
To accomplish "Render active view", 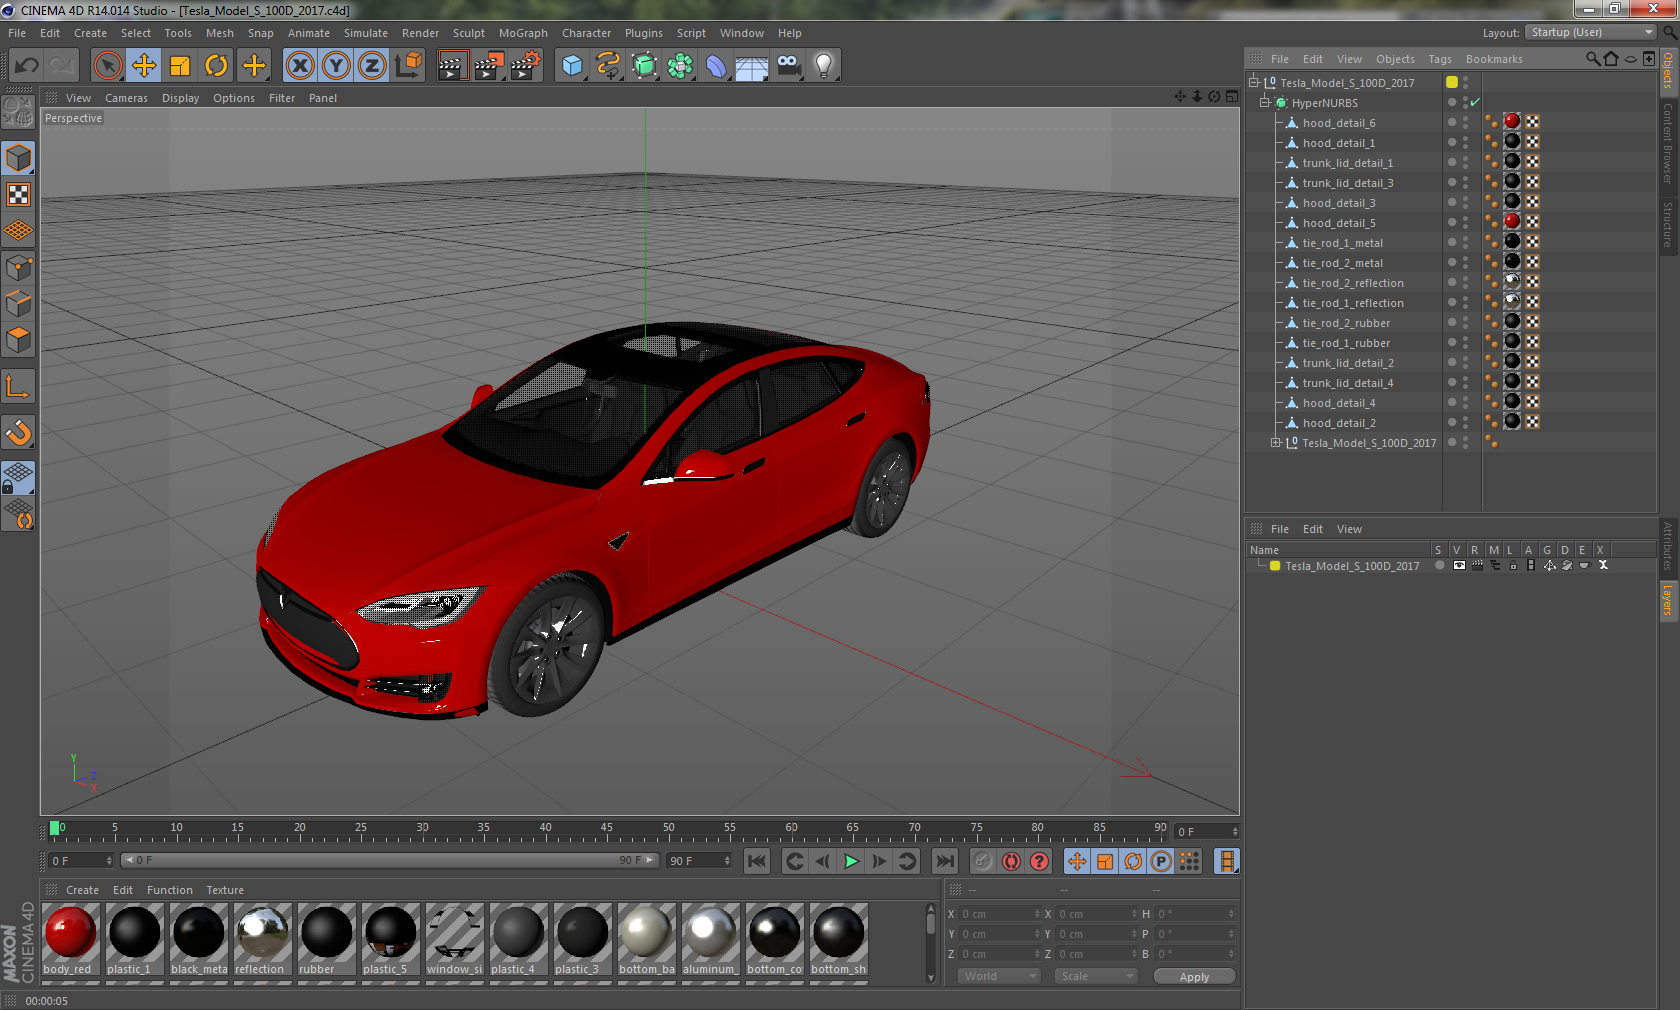I will pos(453,66).
